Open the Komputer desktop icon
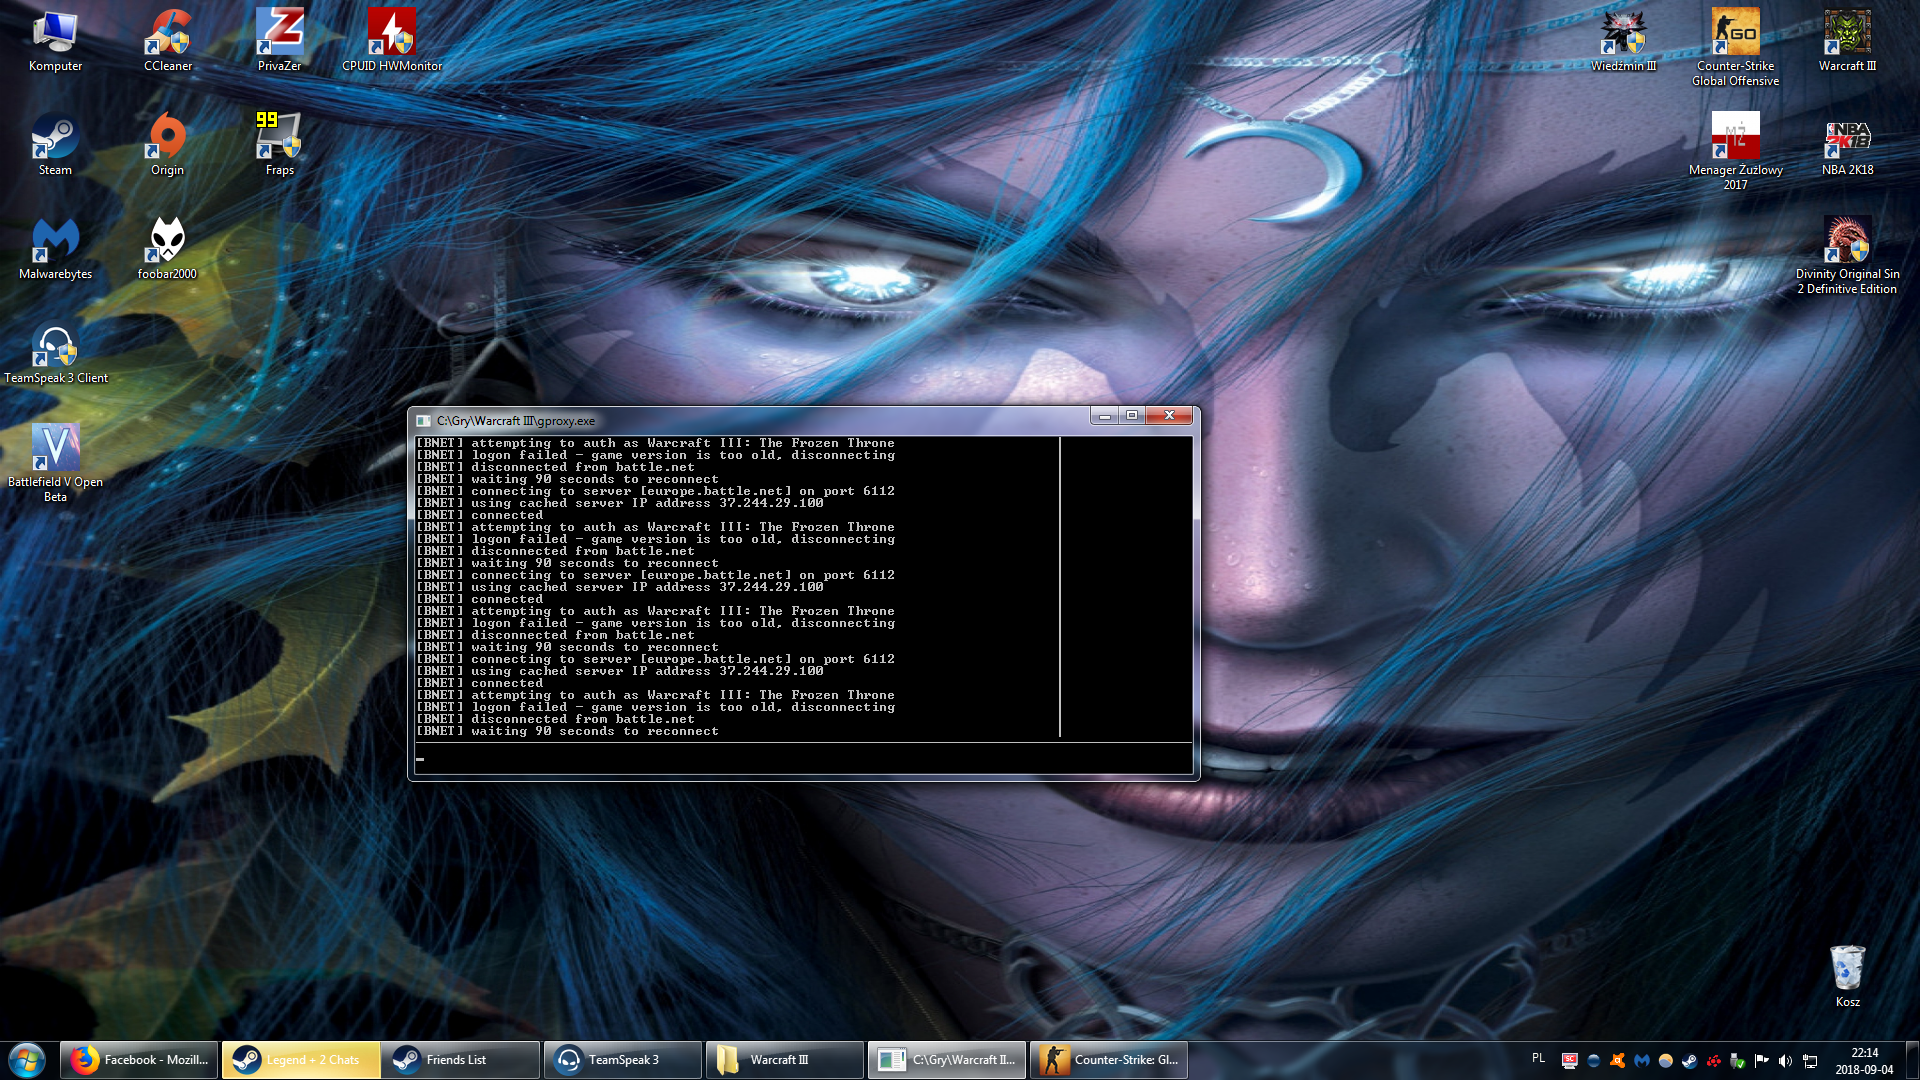The width and height of the screenshot is (1920, 1080). click(55, 41)
